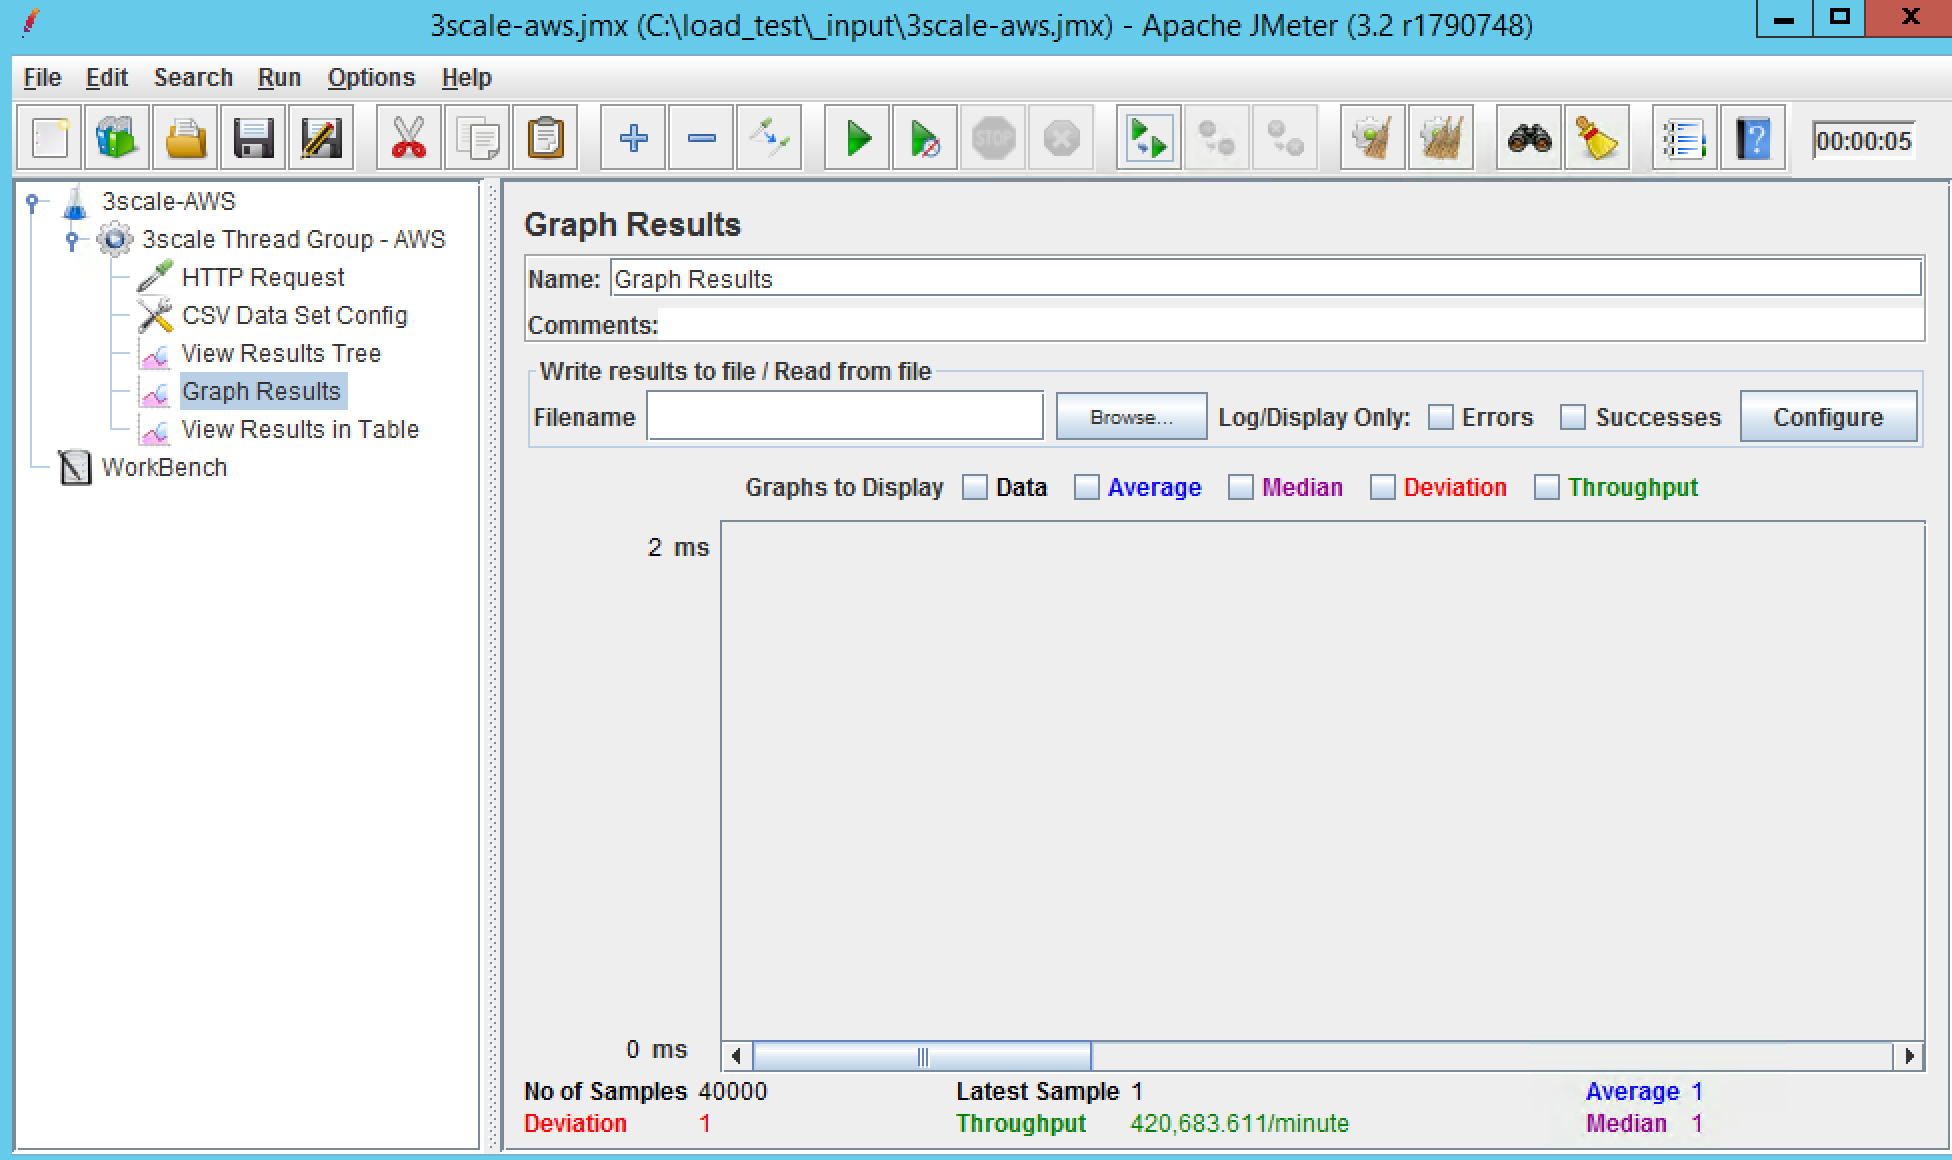Click the Save floppy disk icon
The height and width of the screenshot is (1160, 1952).
(x=253, y=138)
